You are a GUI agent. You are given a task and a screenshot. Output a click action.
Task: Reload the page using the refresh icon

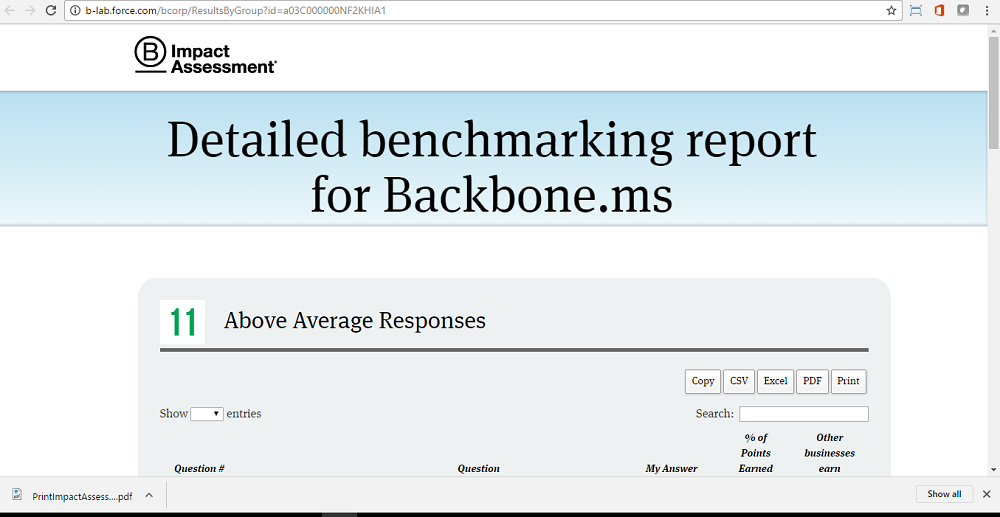tap(52, 11)
